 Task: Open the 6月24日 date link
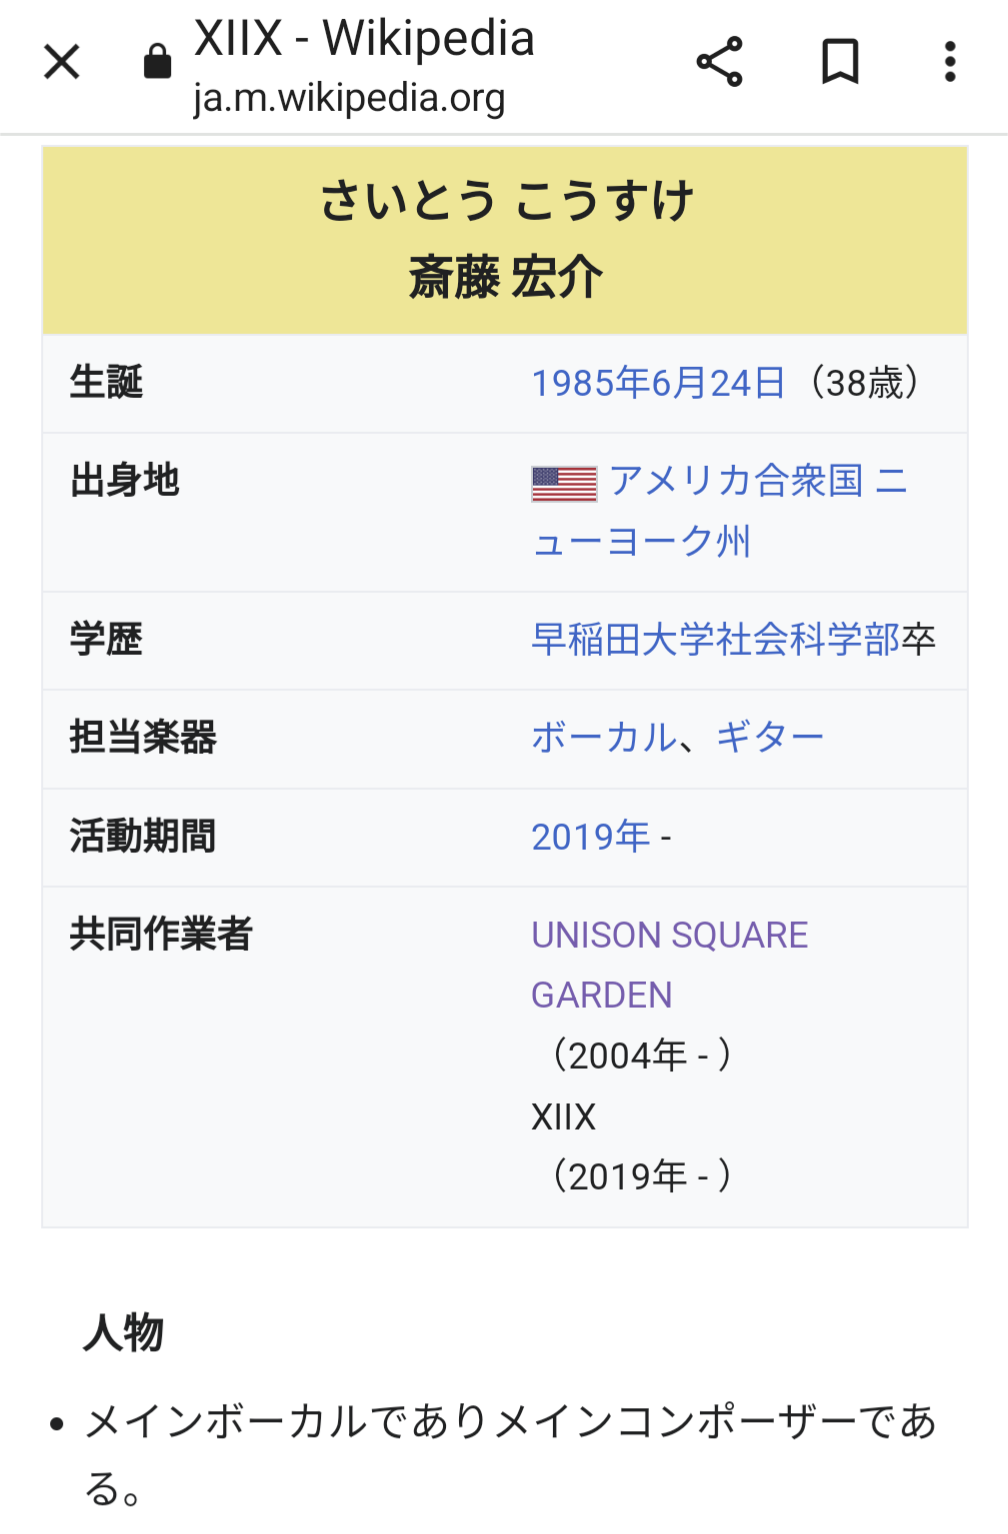[718, 383]
